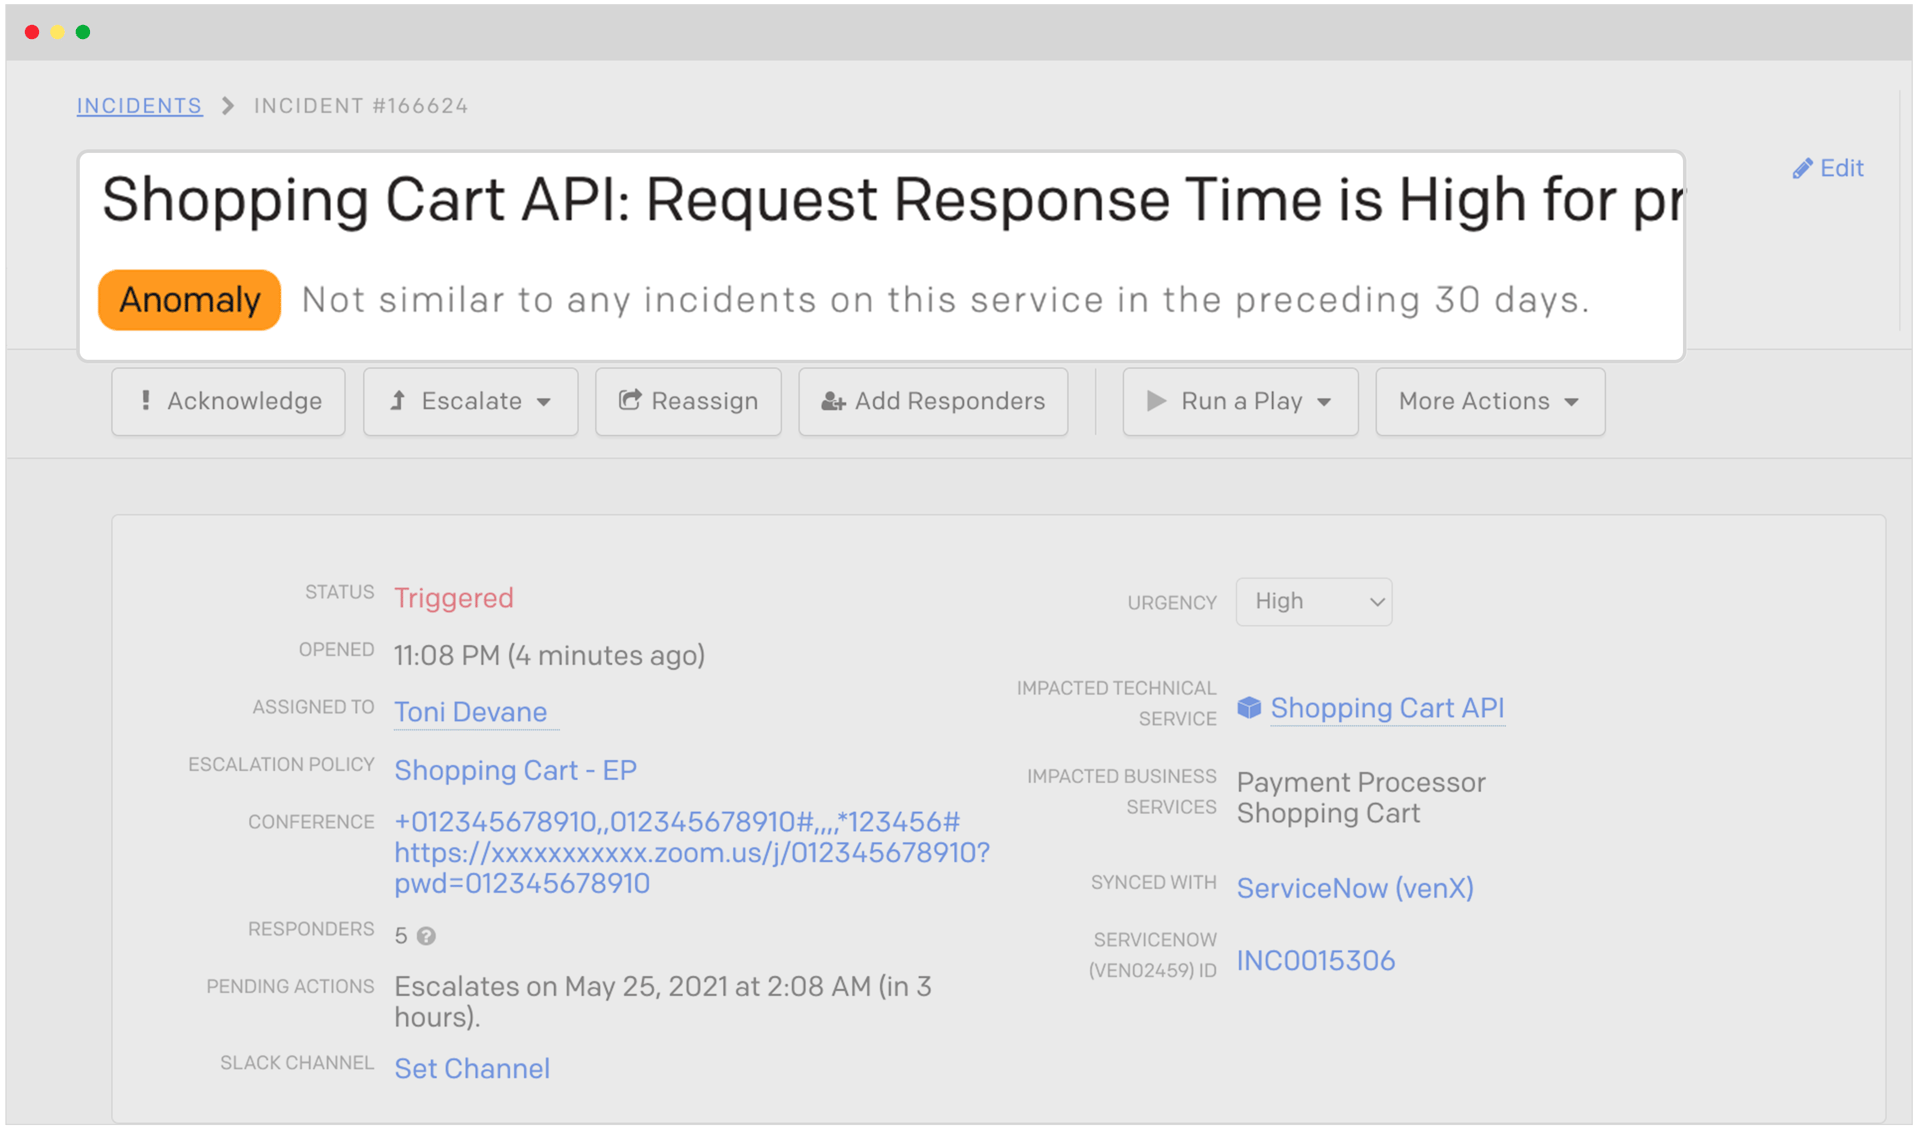Expand the Run a Play caret
The width and height of the screenshot is (1920, 1131).
click(x=1324, y=402)
